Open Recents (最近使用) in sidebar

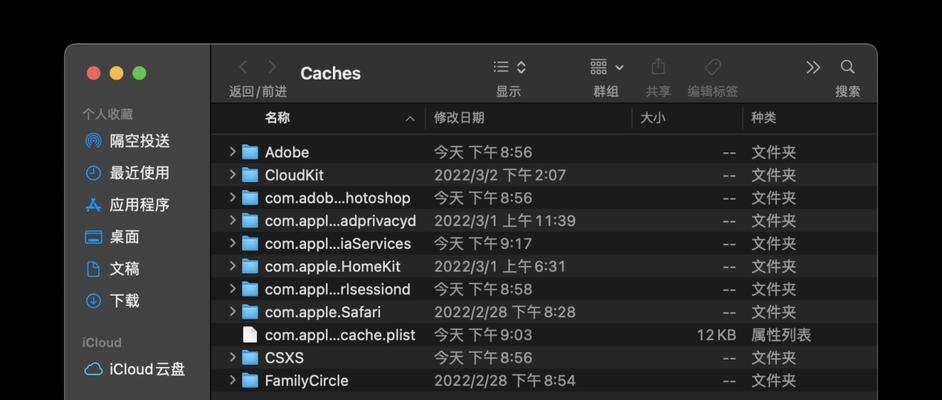point(127,173)
